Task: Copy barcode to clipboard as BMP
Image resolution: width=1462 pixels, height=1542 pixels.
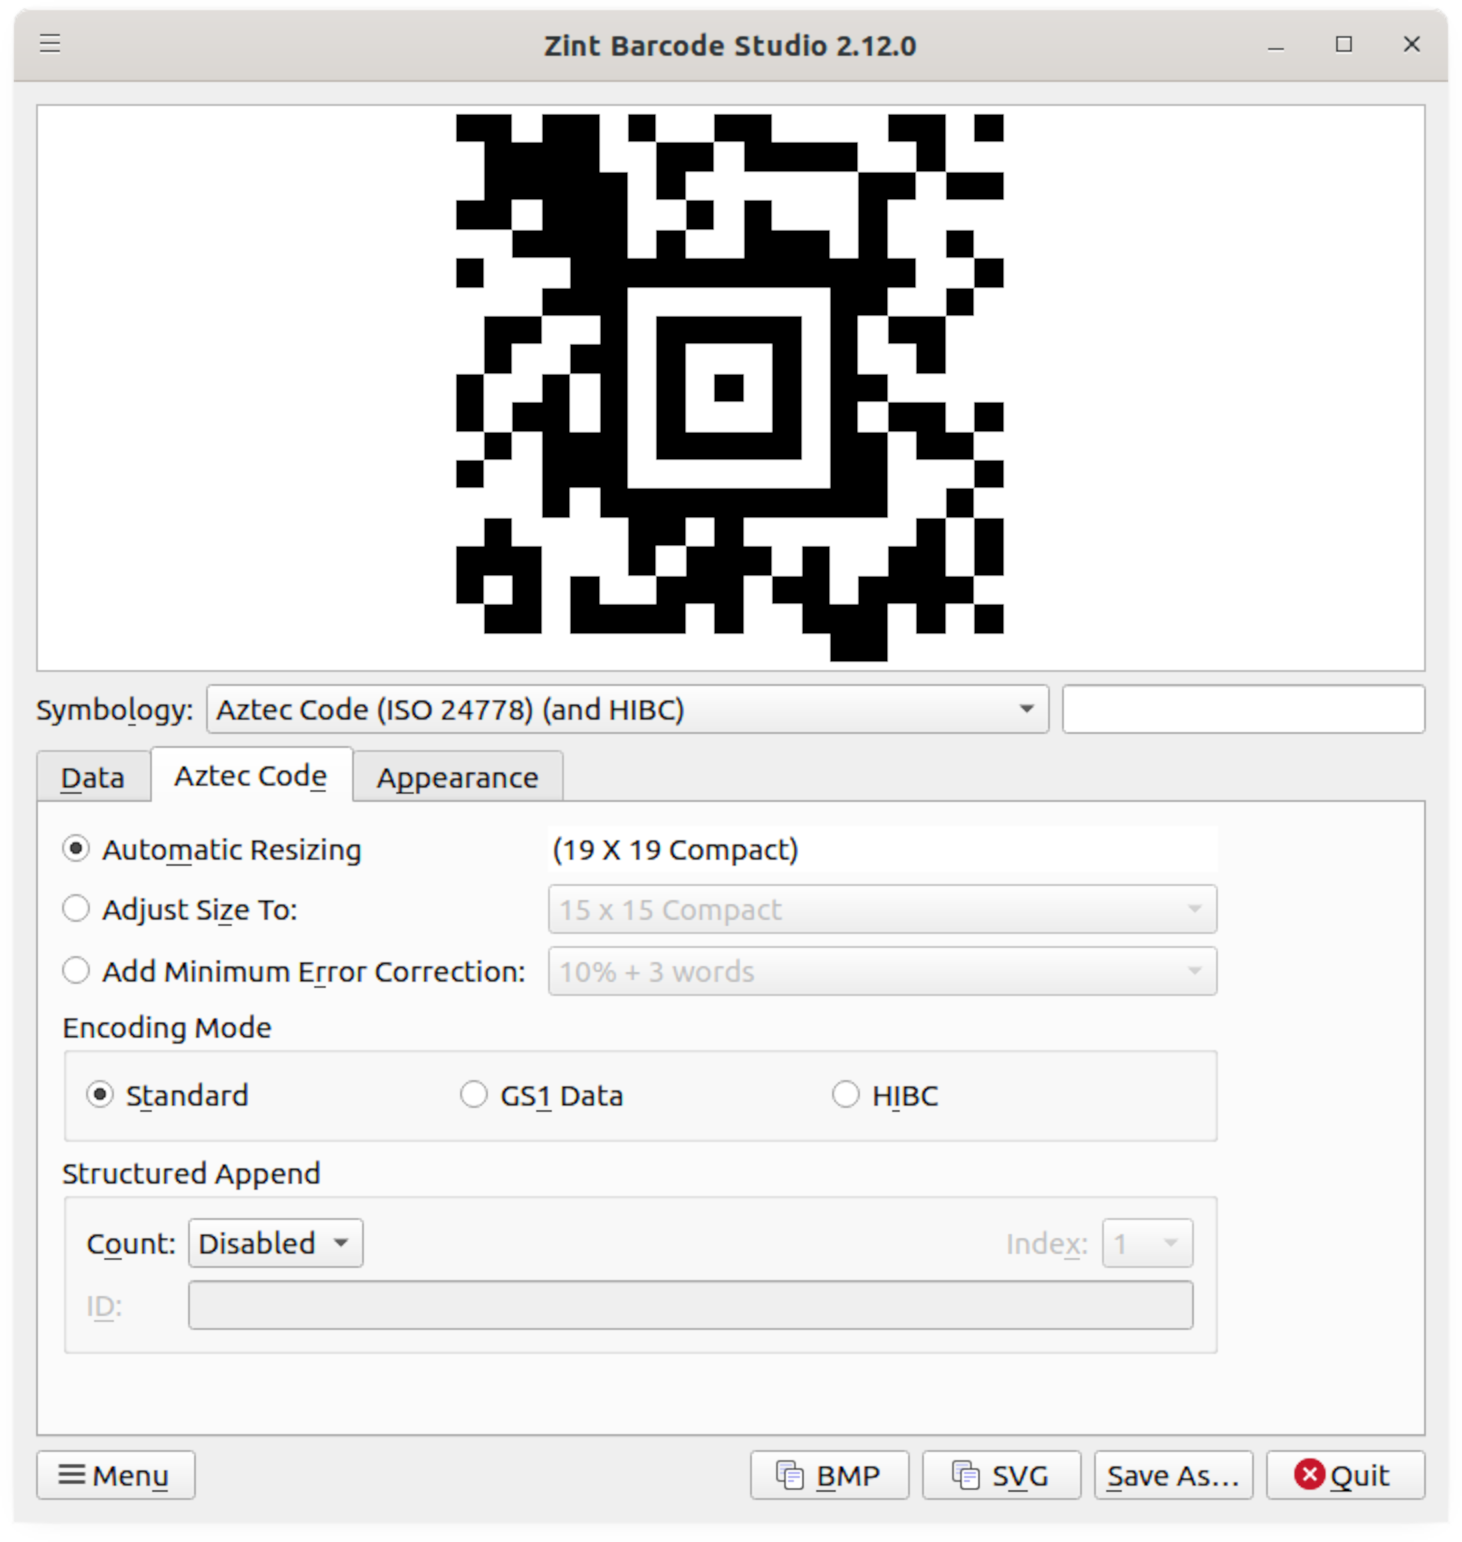Action: [x=829, y=1475]
